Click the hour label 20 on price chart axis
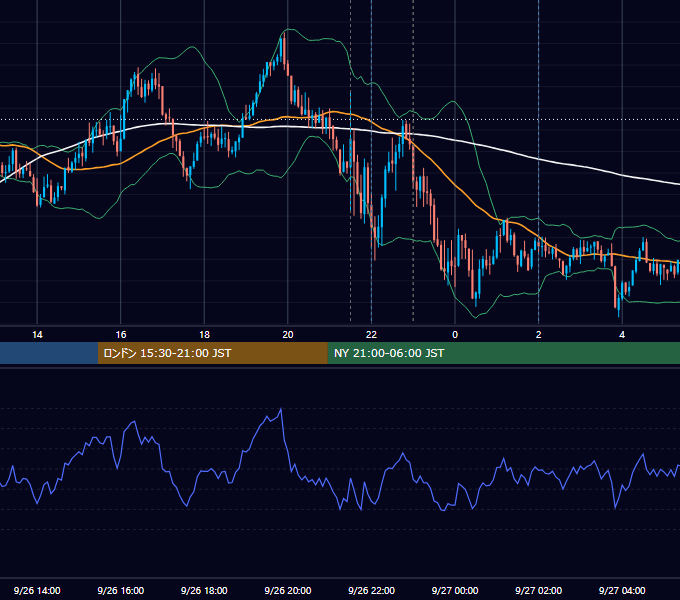 coord(288,335)
